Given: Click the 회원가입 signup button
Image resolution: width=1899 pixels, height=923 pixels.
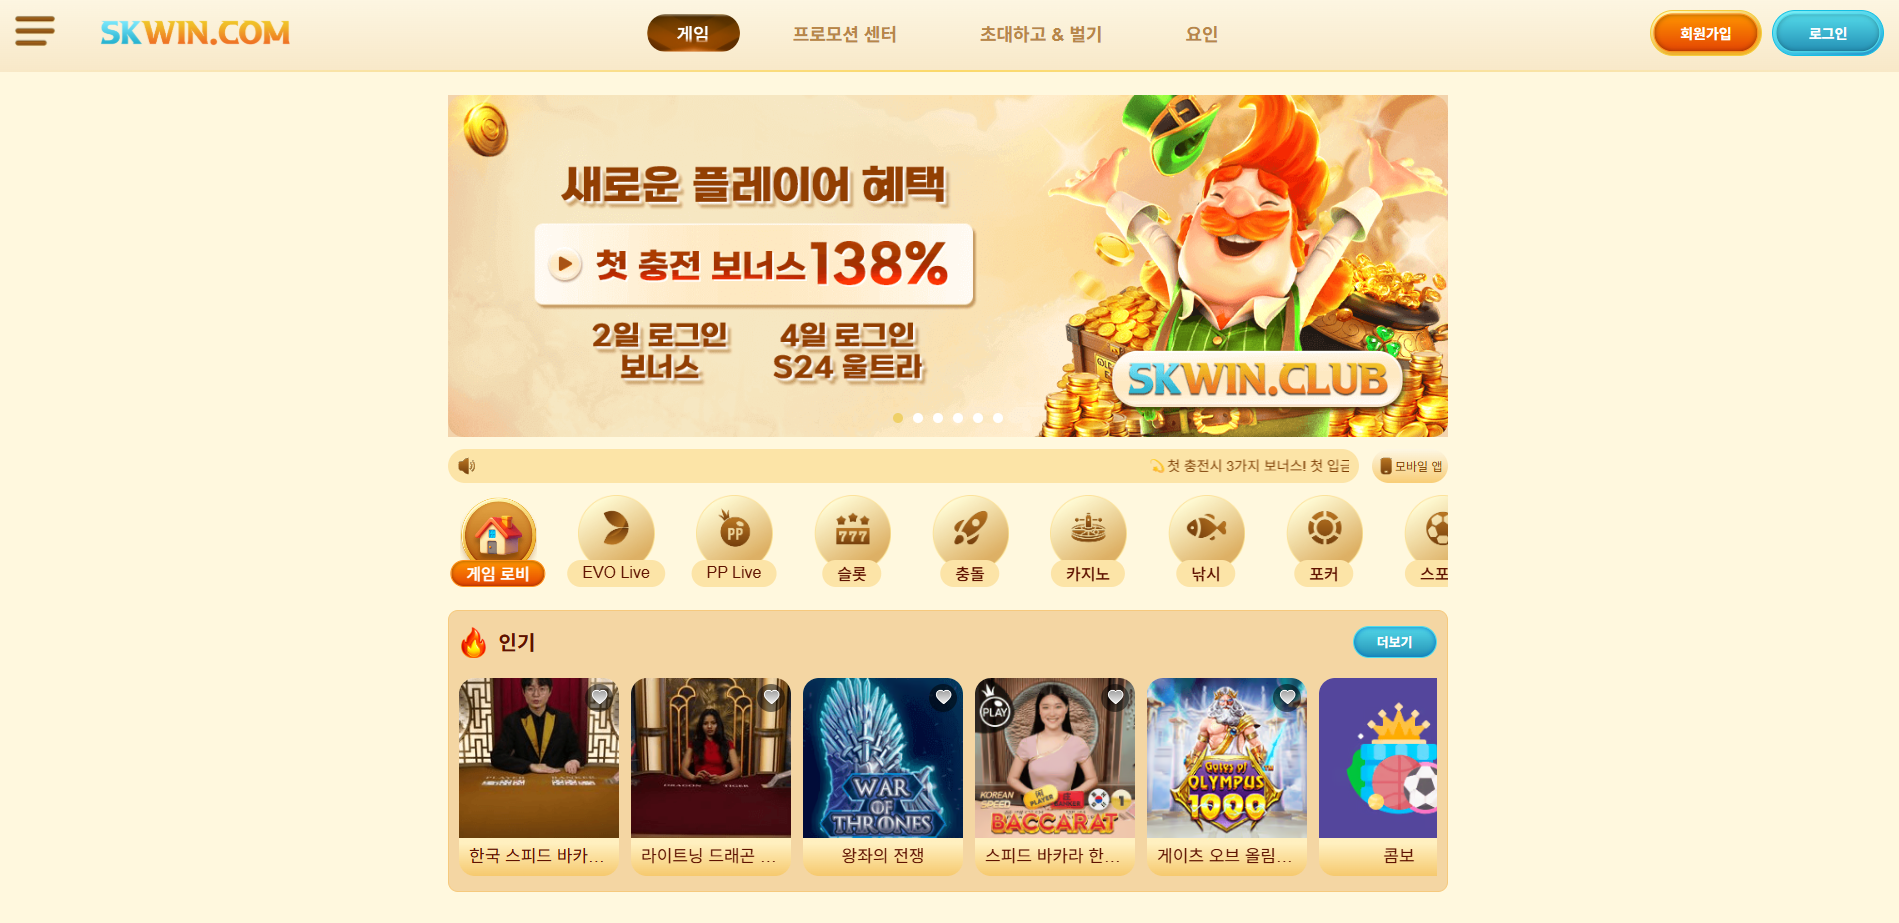Looking at the screenshot, I should tap(1705, 33).
